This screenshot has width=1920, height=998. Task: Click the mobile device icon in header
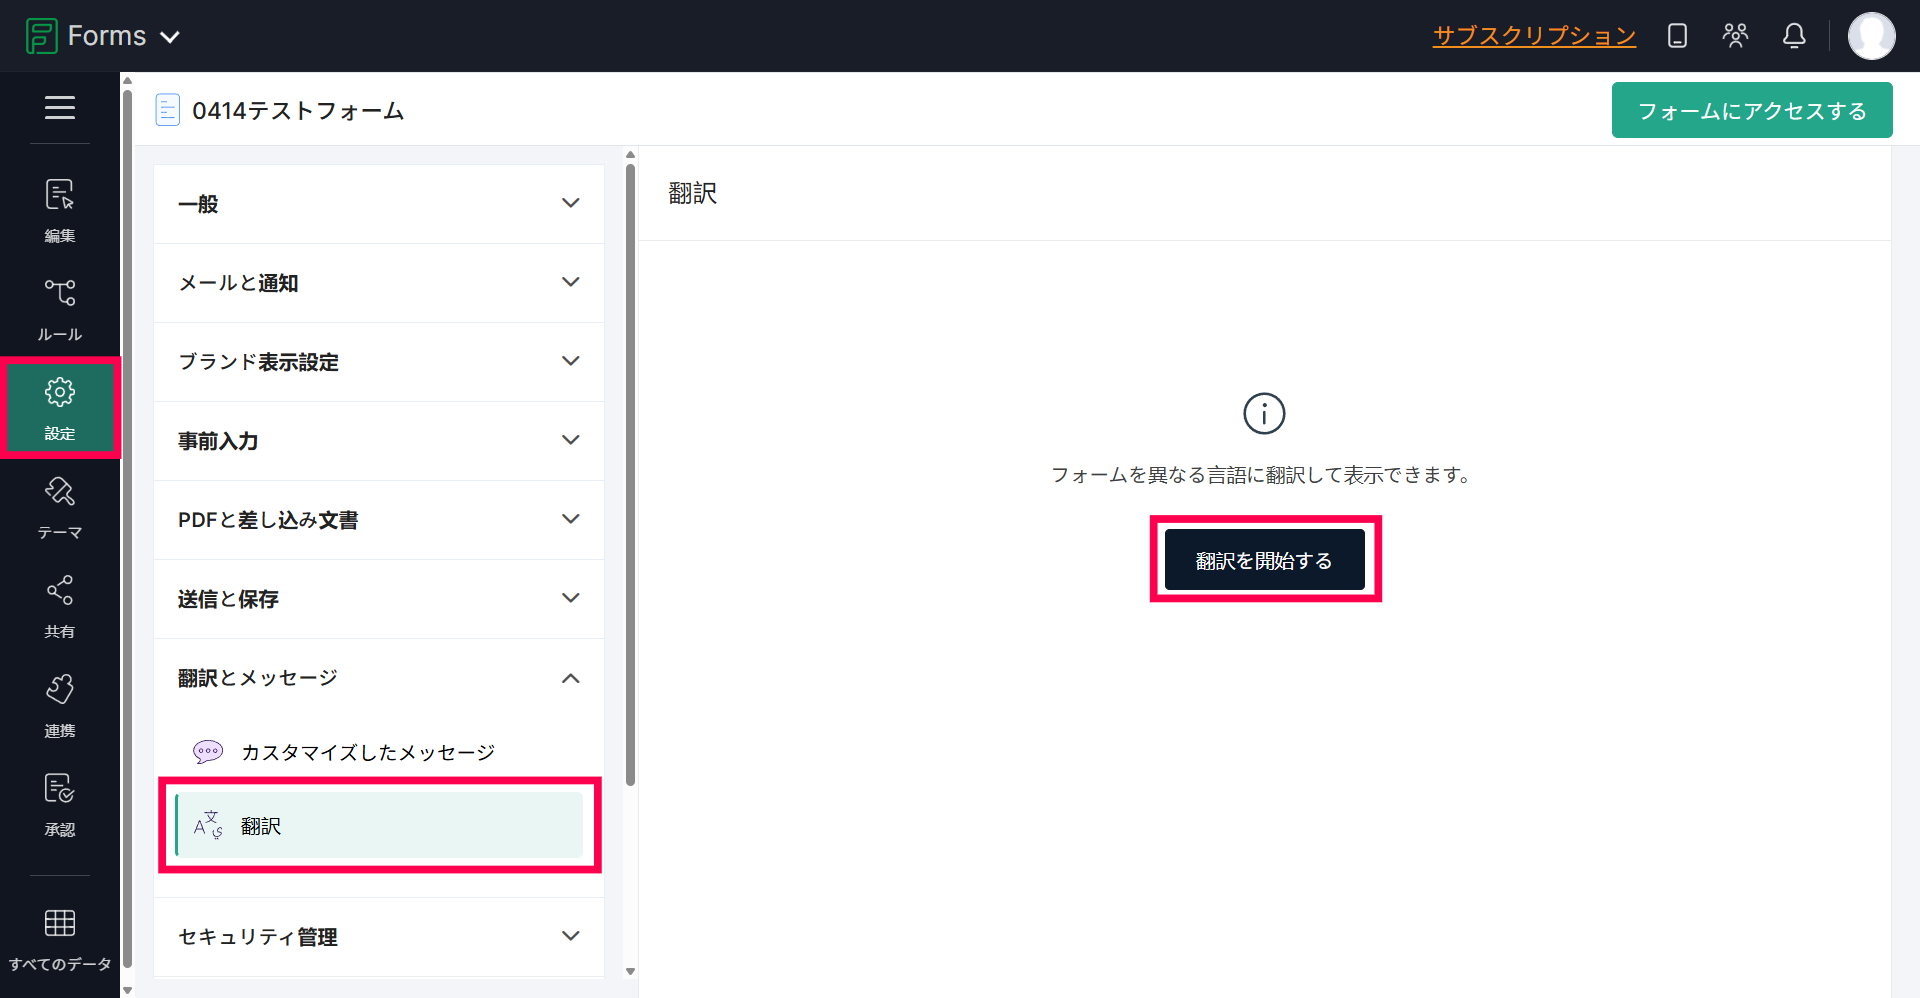1677,36
